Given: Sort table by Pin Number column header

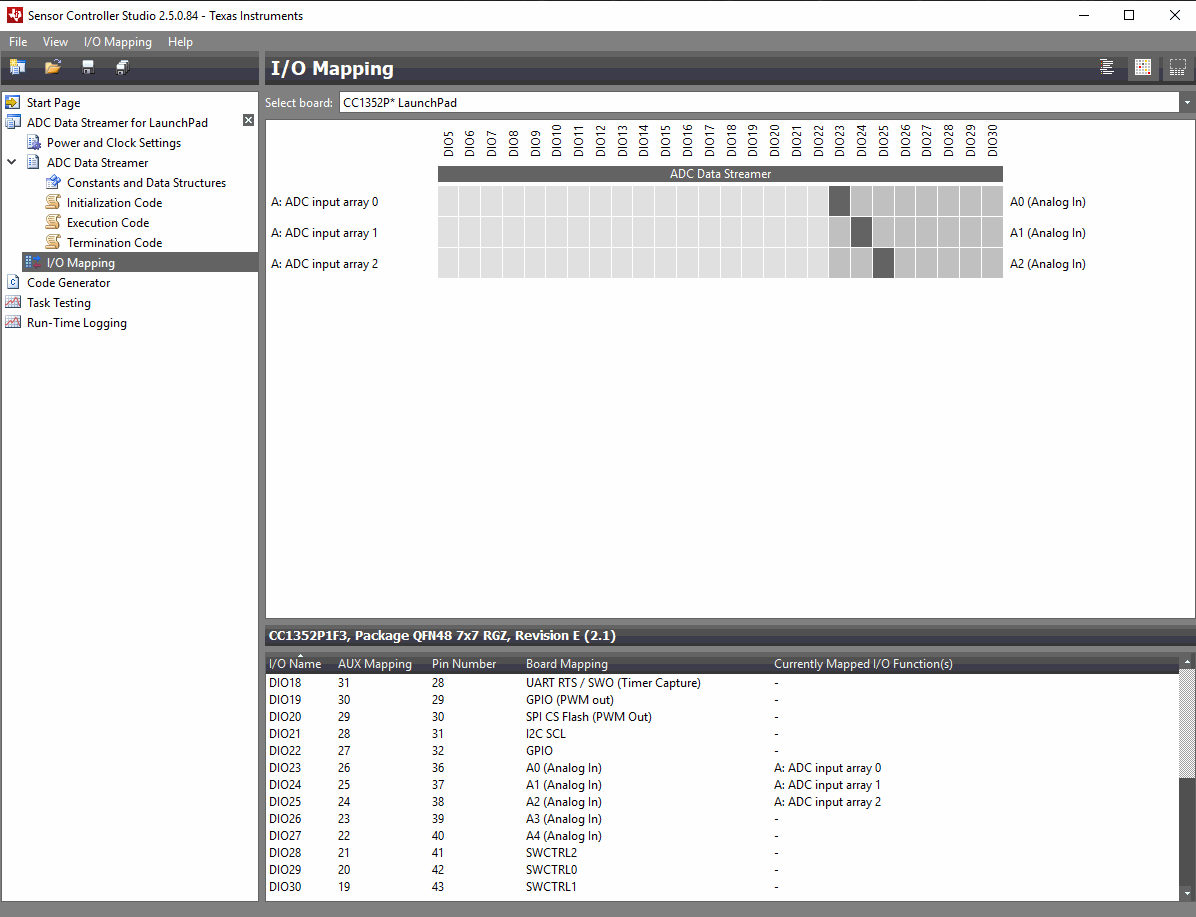Looking at the screenshot, I should [x=464, y=664].
